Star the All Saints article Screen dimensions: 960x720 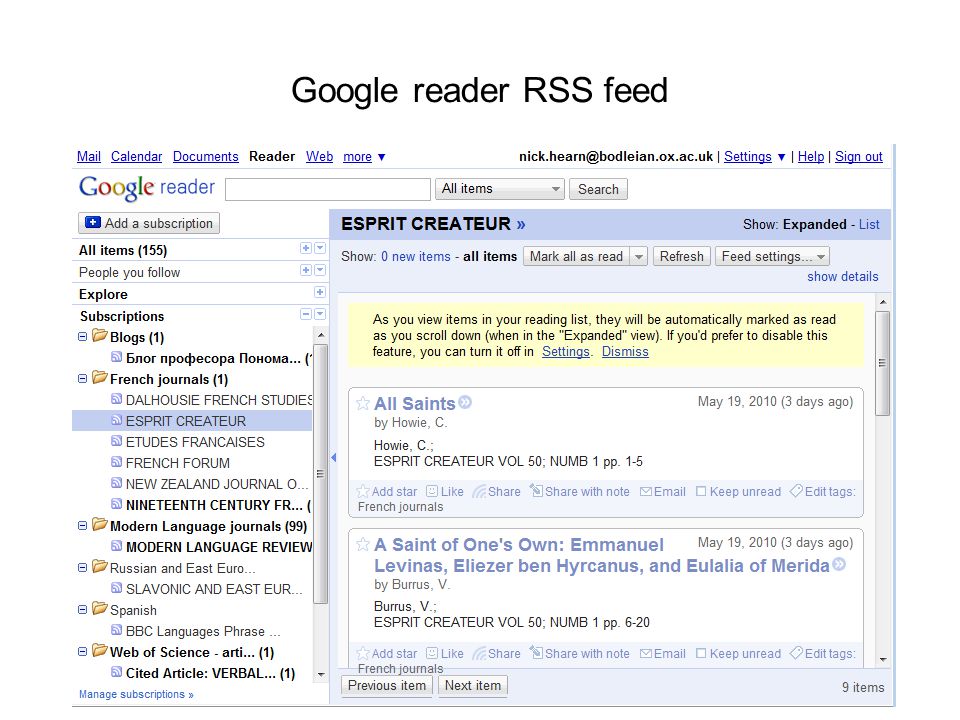363,403
